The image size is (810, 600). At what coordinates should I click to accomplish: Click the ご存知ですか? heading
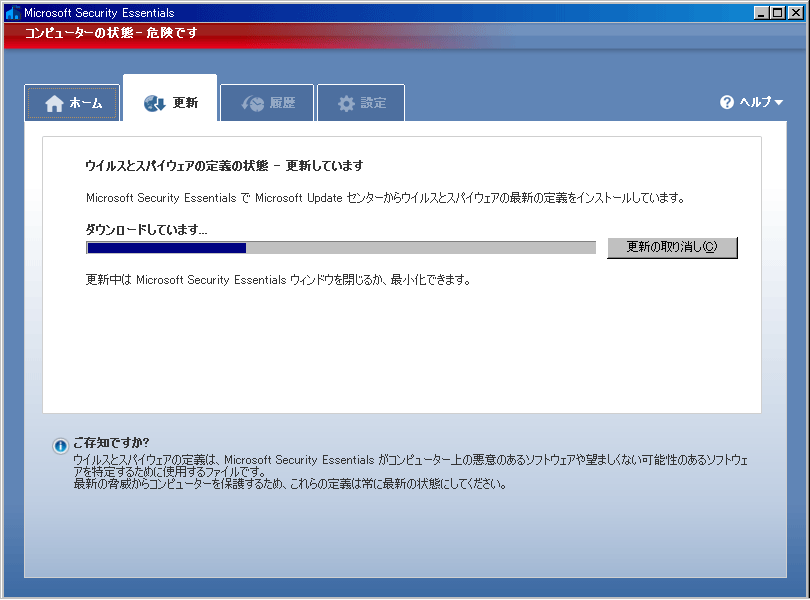[x=111, y=442]
